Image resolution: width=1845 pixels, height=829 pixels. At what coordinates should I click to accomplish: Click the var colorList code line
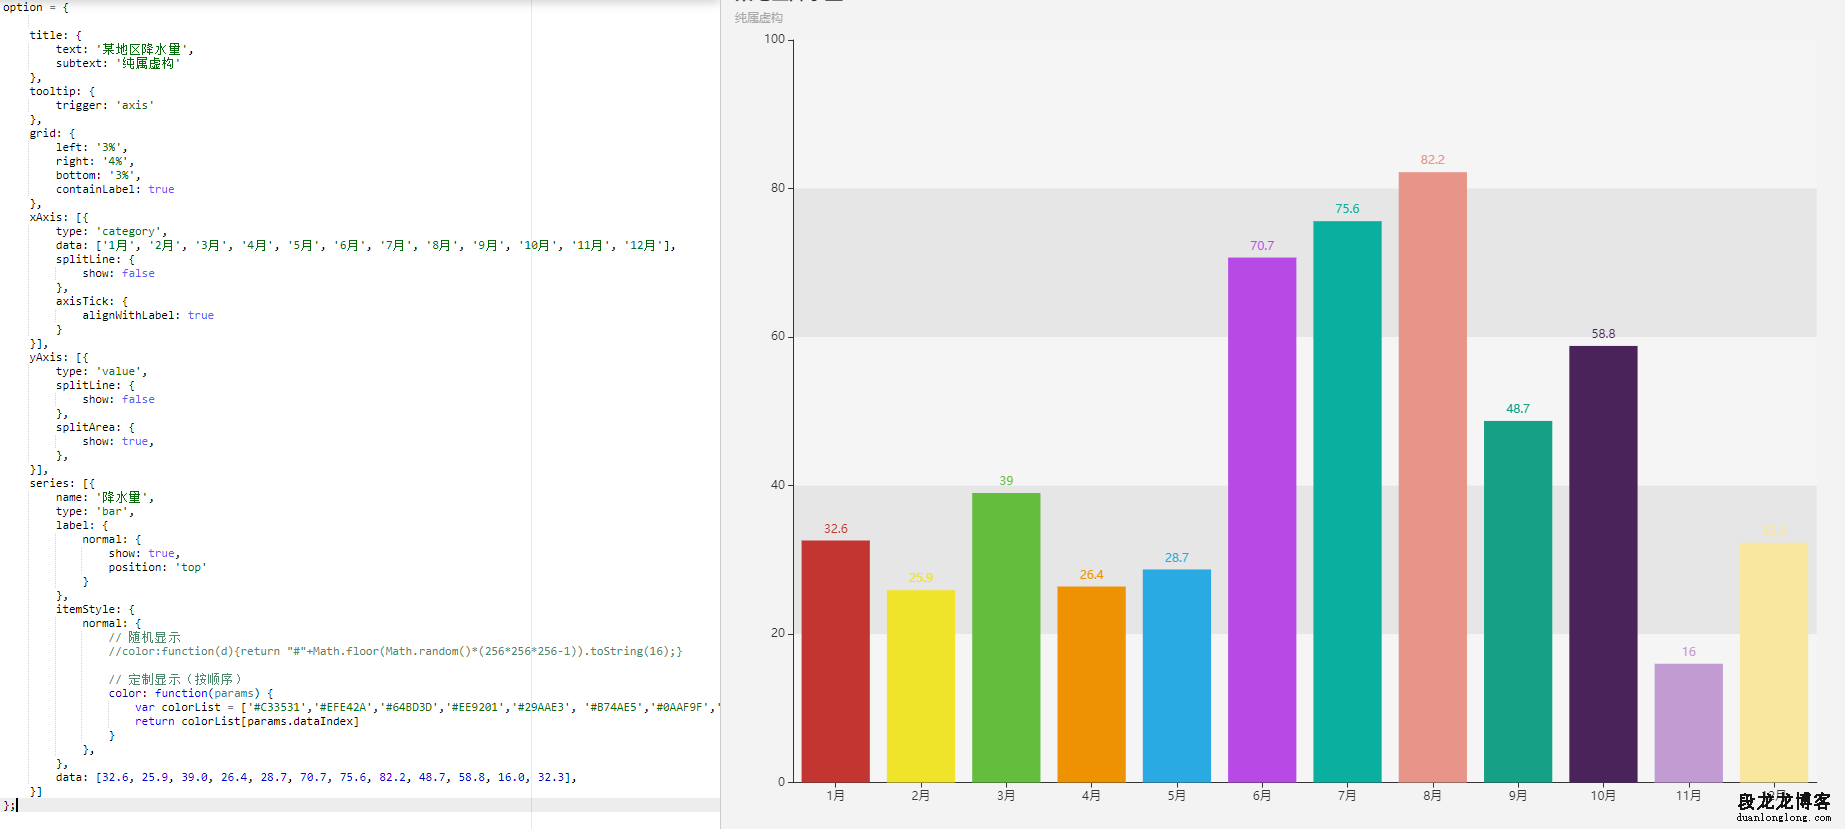[x=427, y=707]
